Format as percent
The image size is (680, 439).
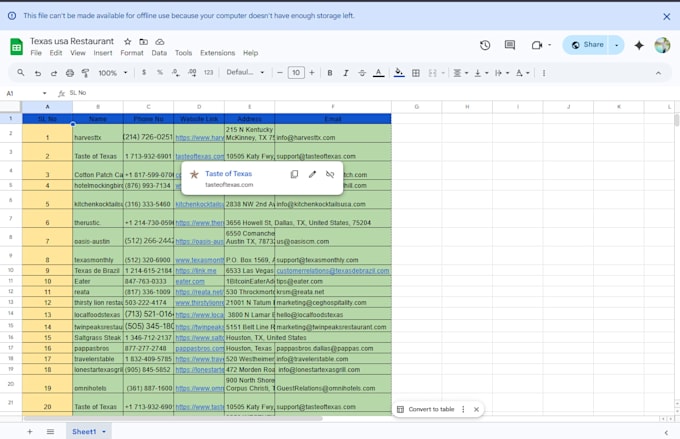coord(160,72)
